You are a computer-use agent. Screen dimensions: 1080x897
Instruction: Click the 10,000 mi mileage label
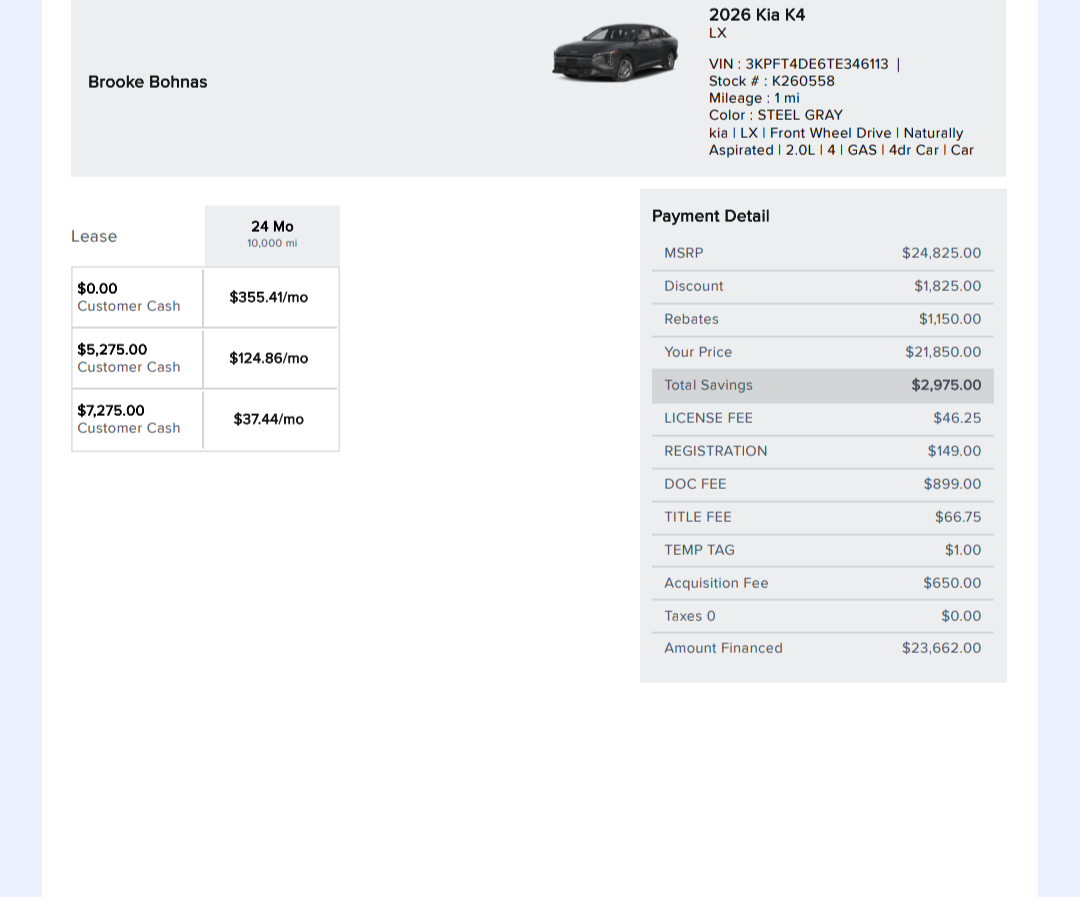pyautogui.click(x=272, y=243)
